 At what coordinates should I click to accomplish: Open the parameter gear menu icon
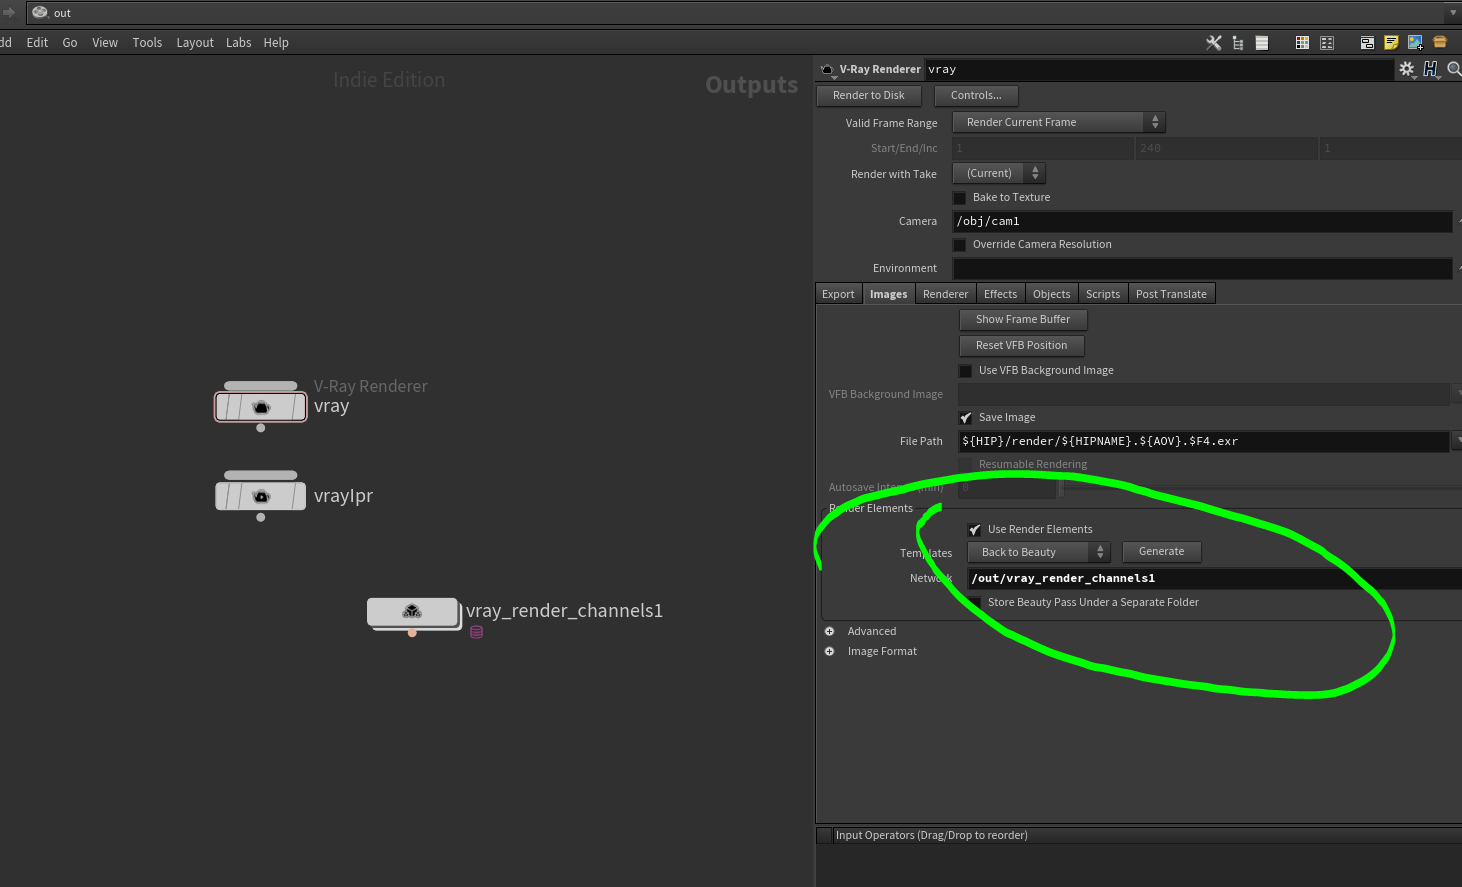pos(1407,69)
